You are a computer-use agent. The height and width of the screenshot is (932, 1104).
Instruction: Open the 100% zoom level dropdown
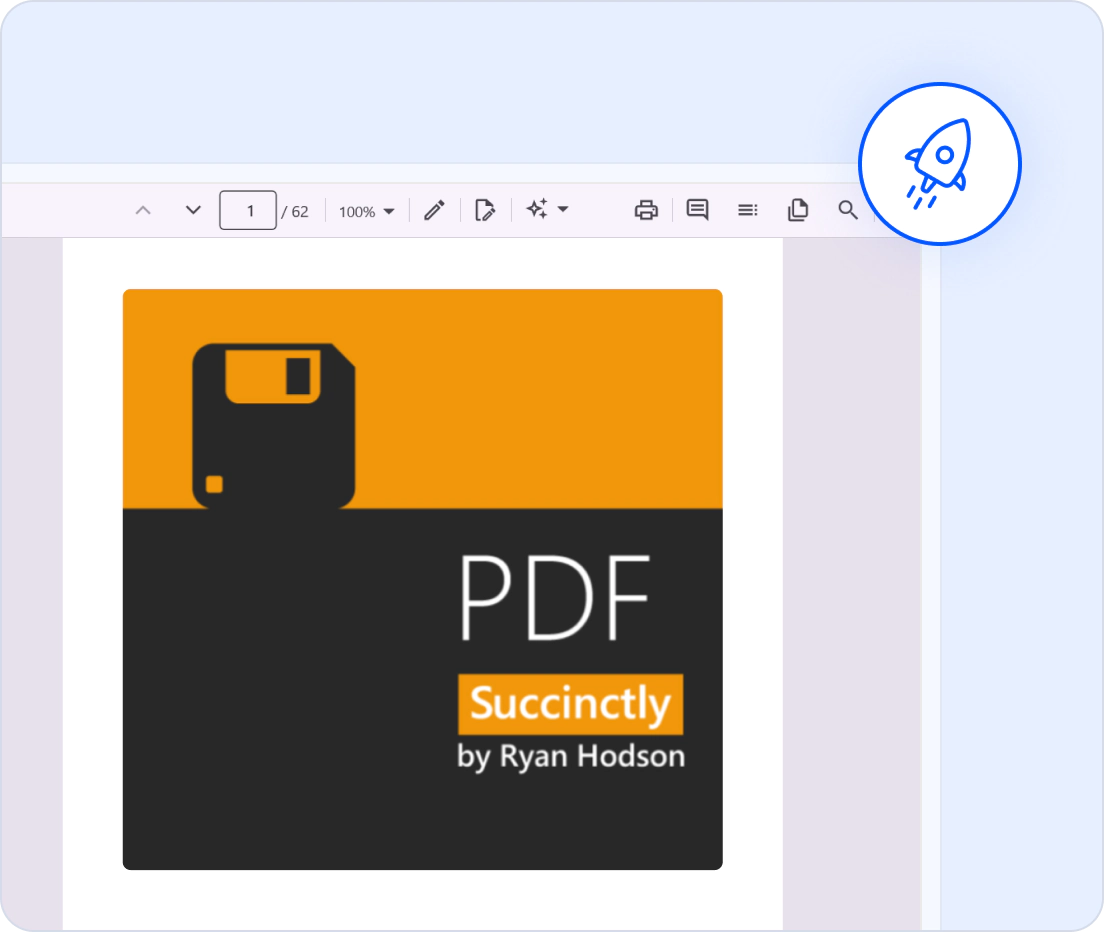pyautogui.click(x=367, y=211)
